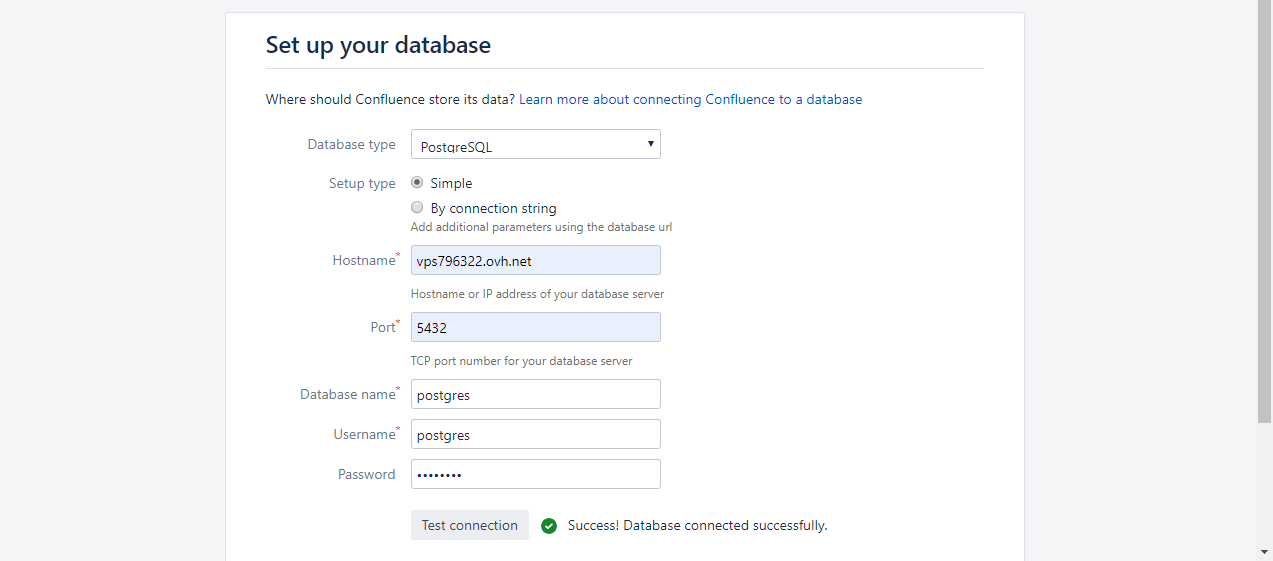Click the Hostname field containing vps796322.ovh.net

(x=535, y=260)
